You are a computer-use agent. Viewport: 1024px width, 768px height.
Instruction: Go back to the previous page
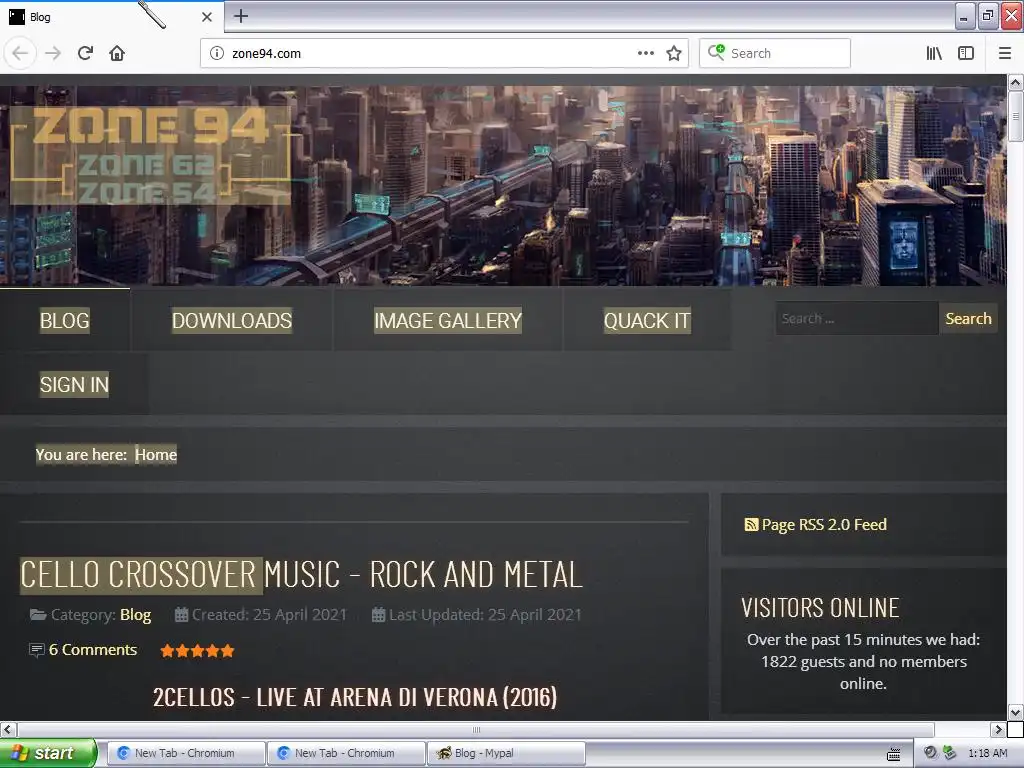[20, 53]
